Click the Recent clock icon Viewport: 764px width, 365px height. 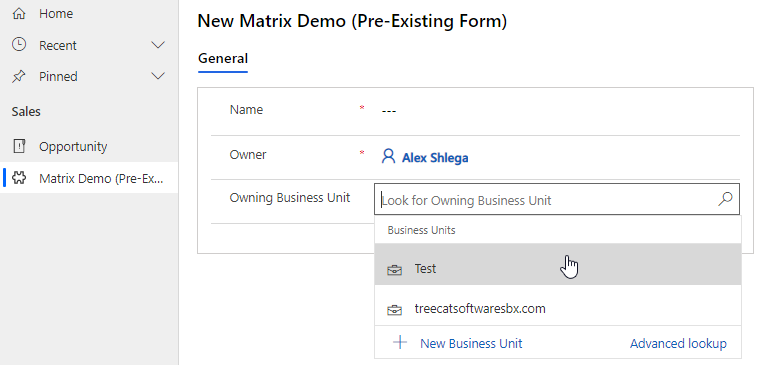(x=19, y=45)
